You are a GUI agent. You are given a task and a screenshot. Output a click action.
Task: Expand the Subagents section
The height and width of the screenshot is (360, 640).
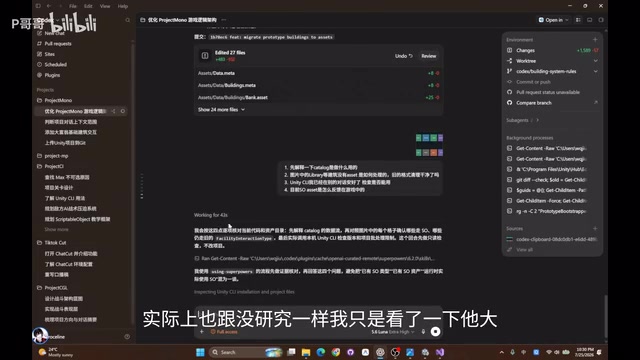(x=522, y=120)
